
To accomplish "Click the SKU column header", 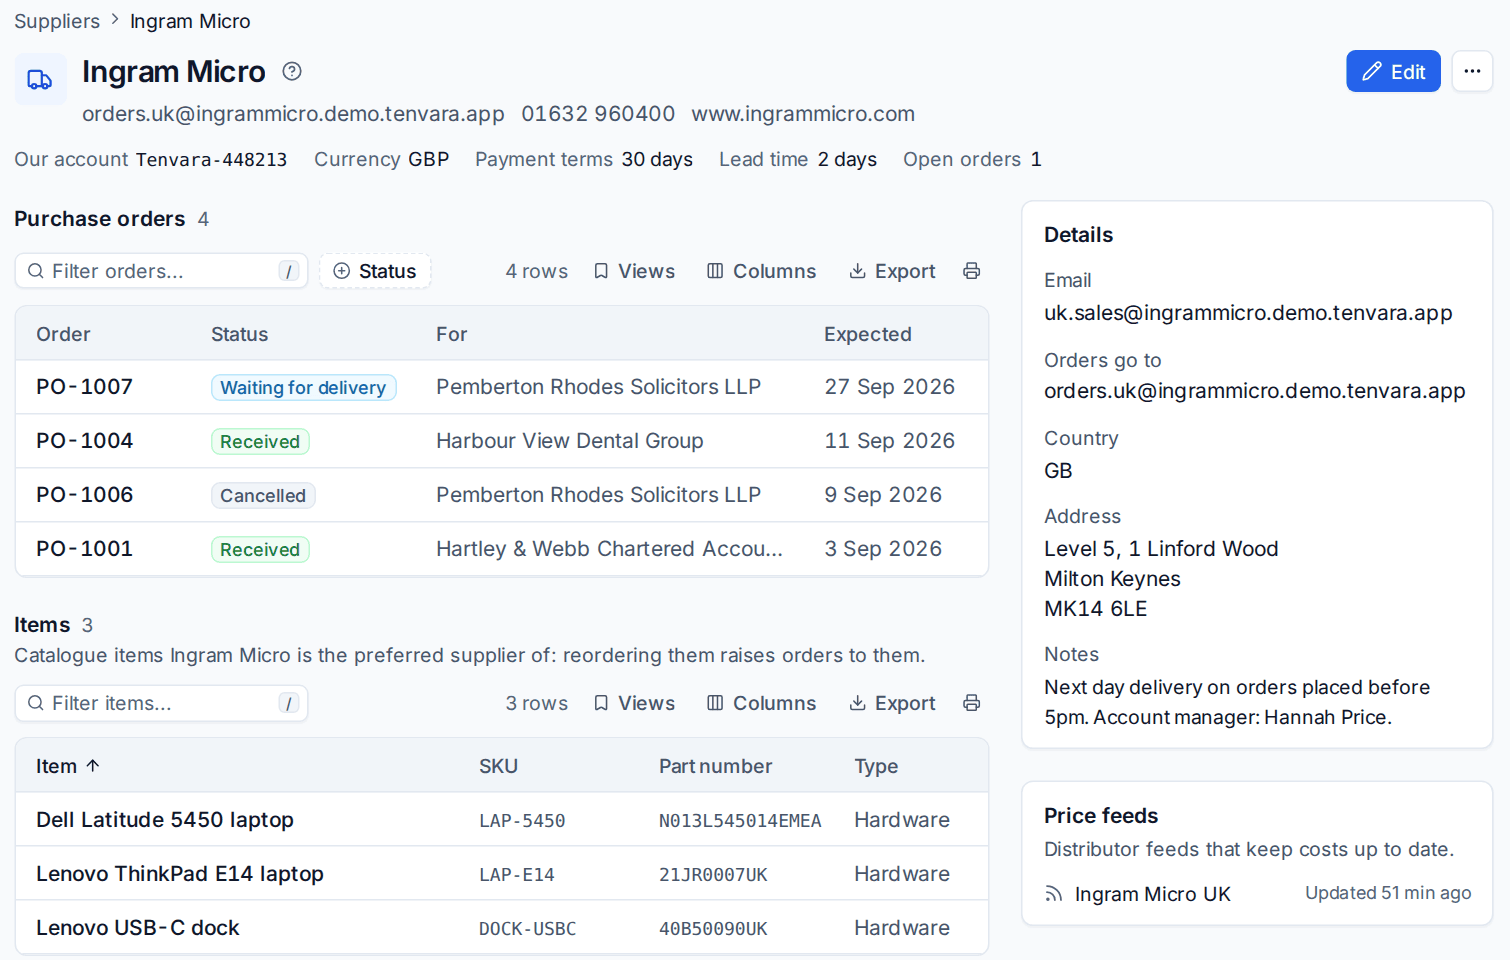I will 498,766.
